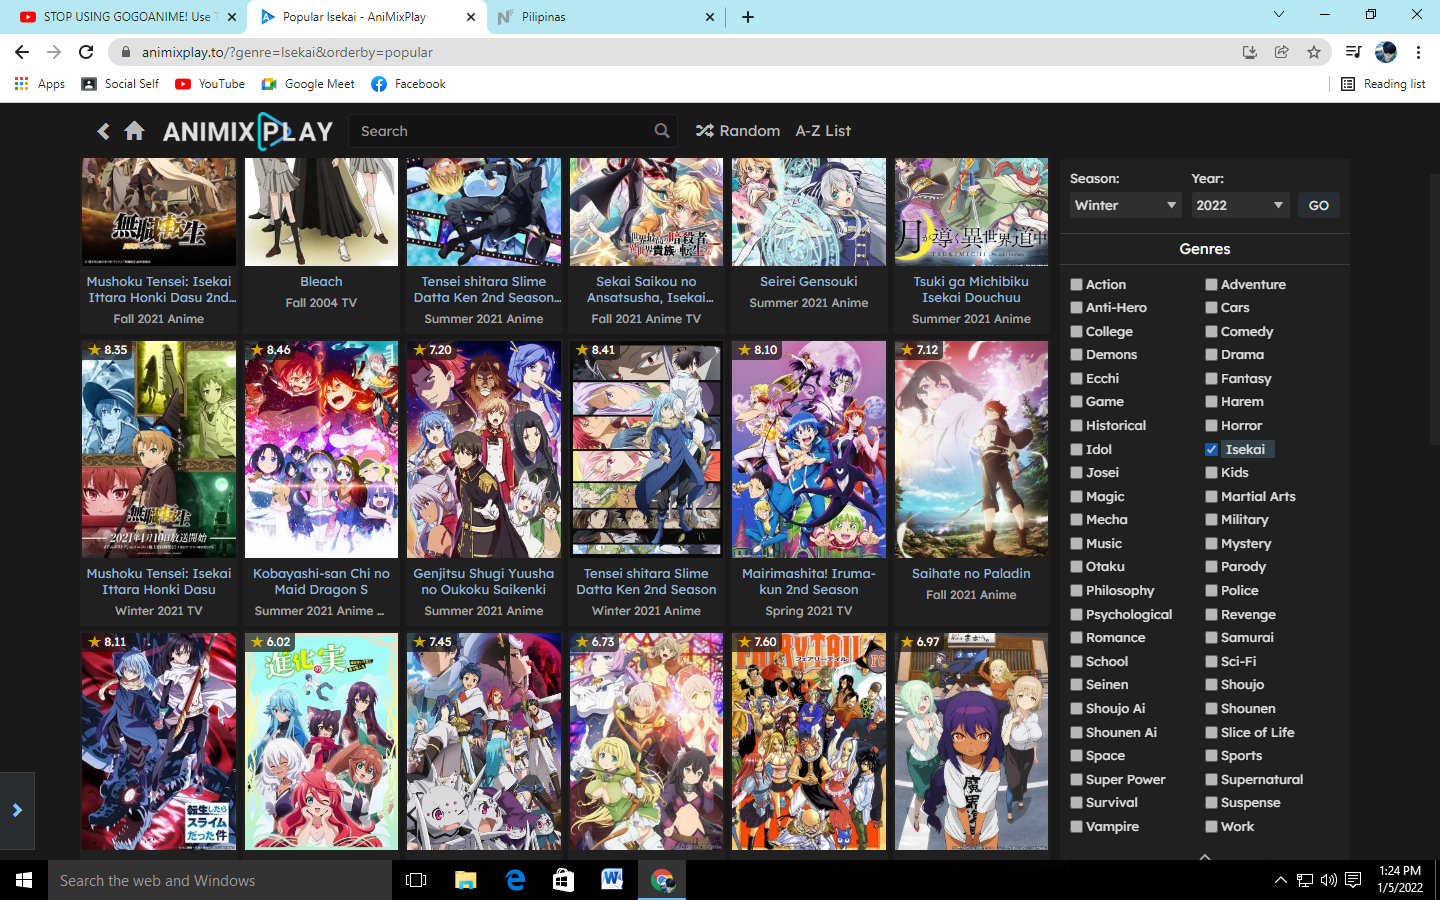Open Windows Start menu
This screenshot has width=1440, height=900.
(x=24, y=880)
